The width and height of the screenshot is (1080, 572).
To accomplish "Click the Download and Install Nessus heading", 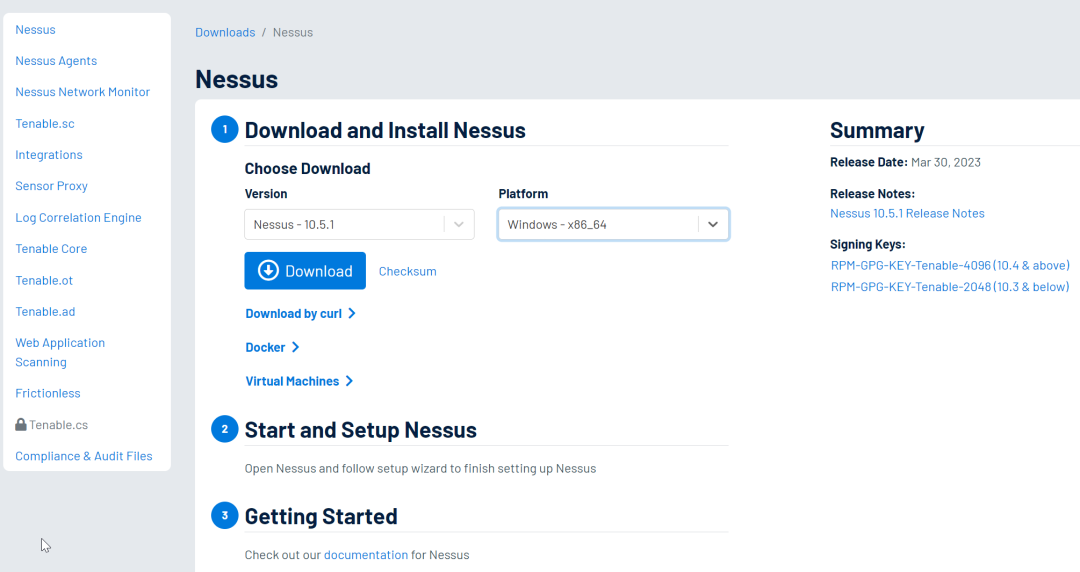I will click(385, 130).
